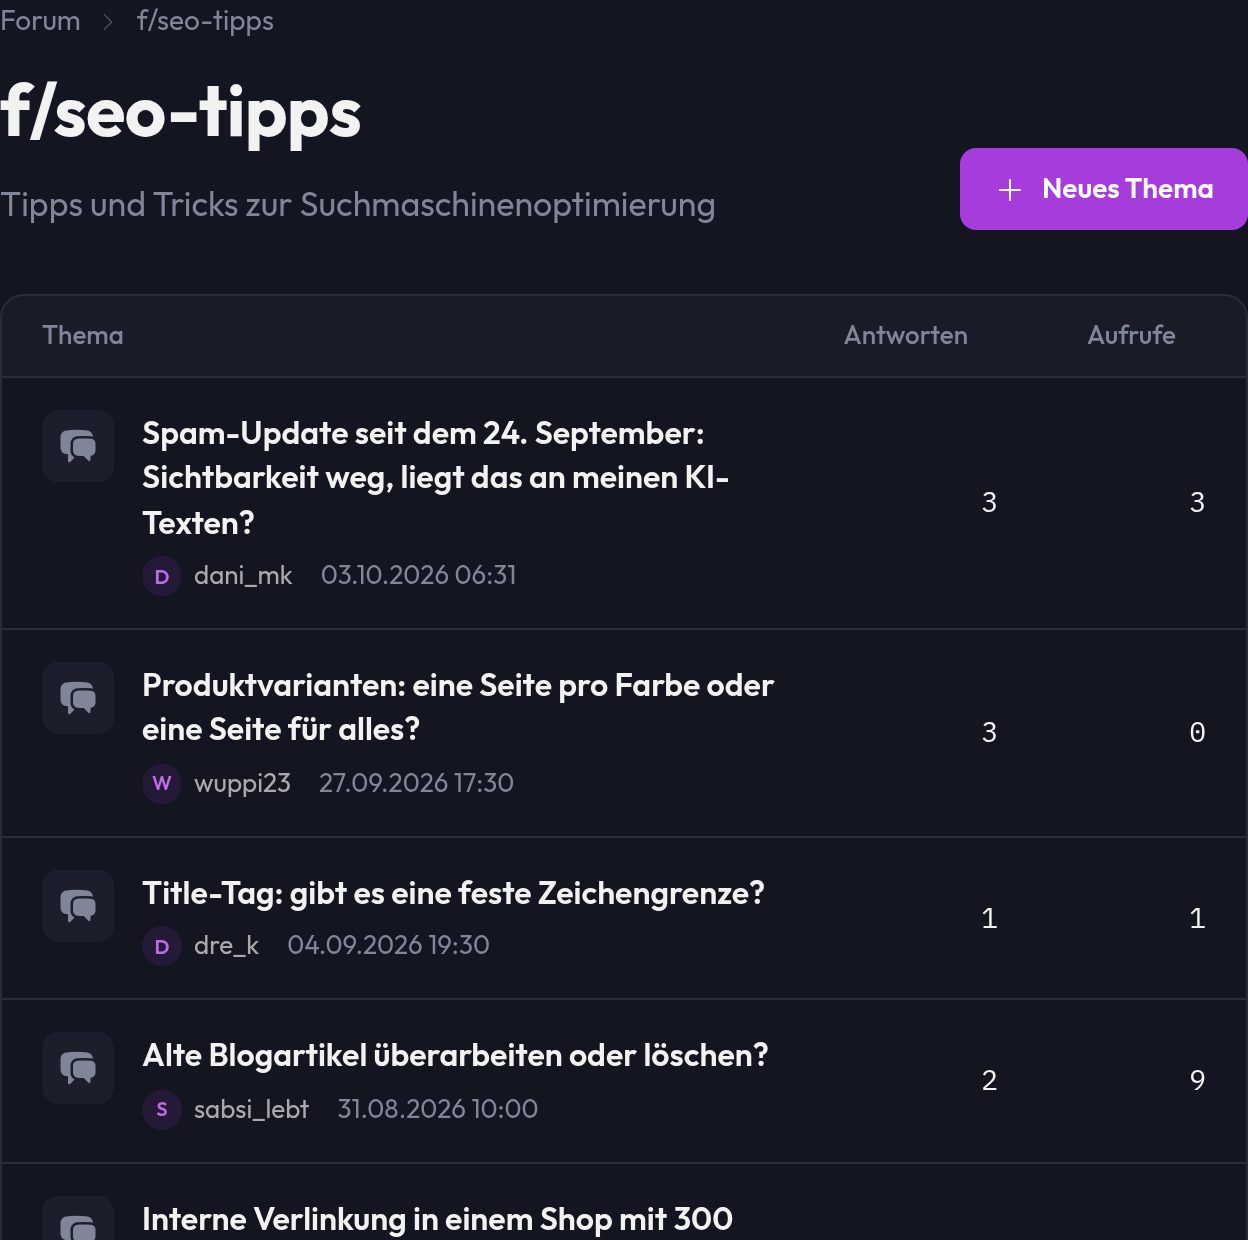Viewport: 1248px width, 1240px height.
Task: Click timestamp 31.08.2026 10:00
Action: pyautogui.click(x=438, y=1109)
